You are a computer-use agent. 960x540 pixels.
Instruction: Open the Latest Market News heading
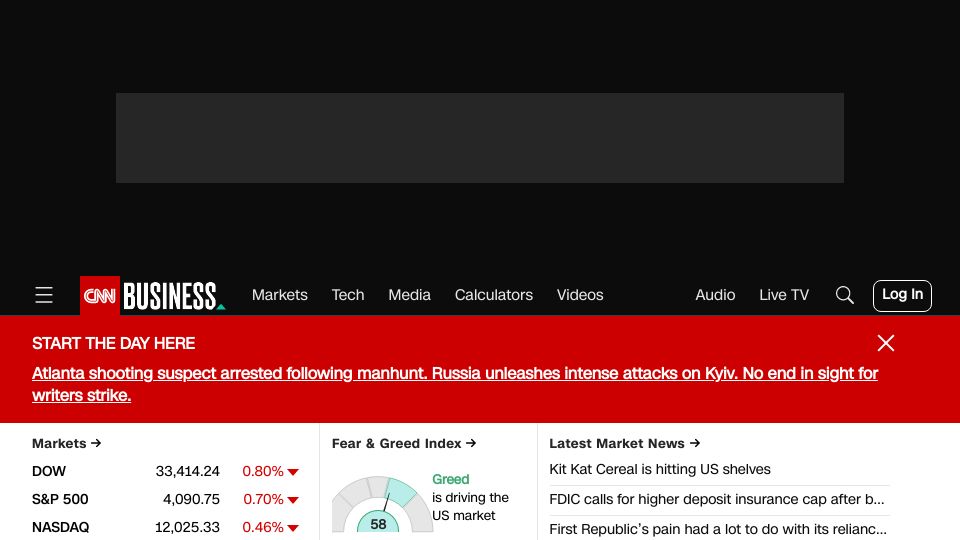(624, 443)
